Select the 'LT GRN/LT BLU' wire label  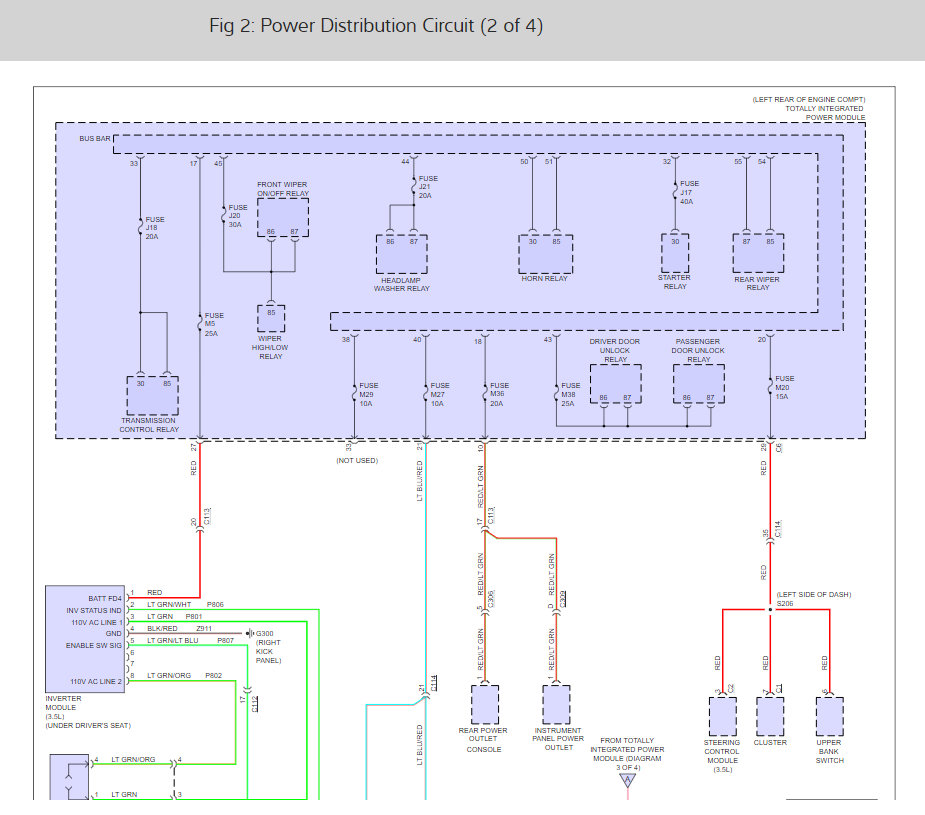coord(173,640)
